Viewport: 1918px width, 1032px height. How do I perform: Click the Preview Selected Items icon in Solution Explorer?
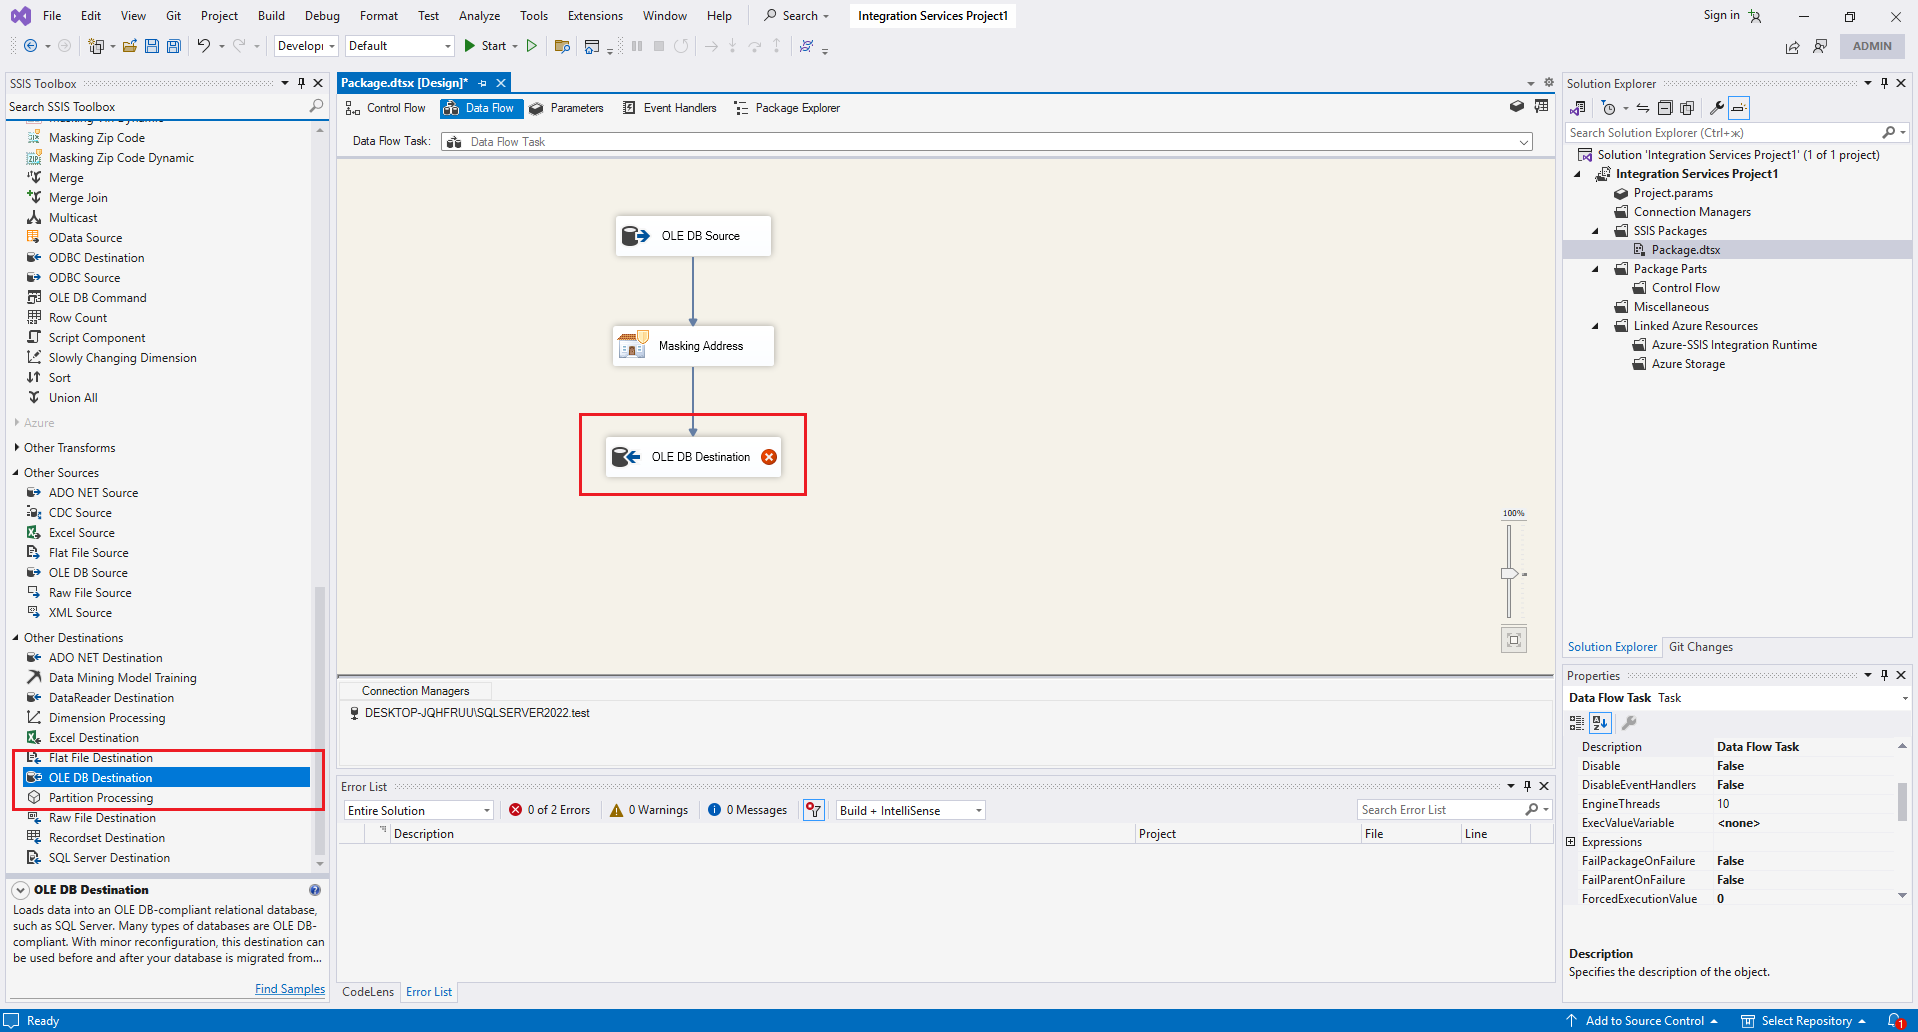pos(1739,108)
